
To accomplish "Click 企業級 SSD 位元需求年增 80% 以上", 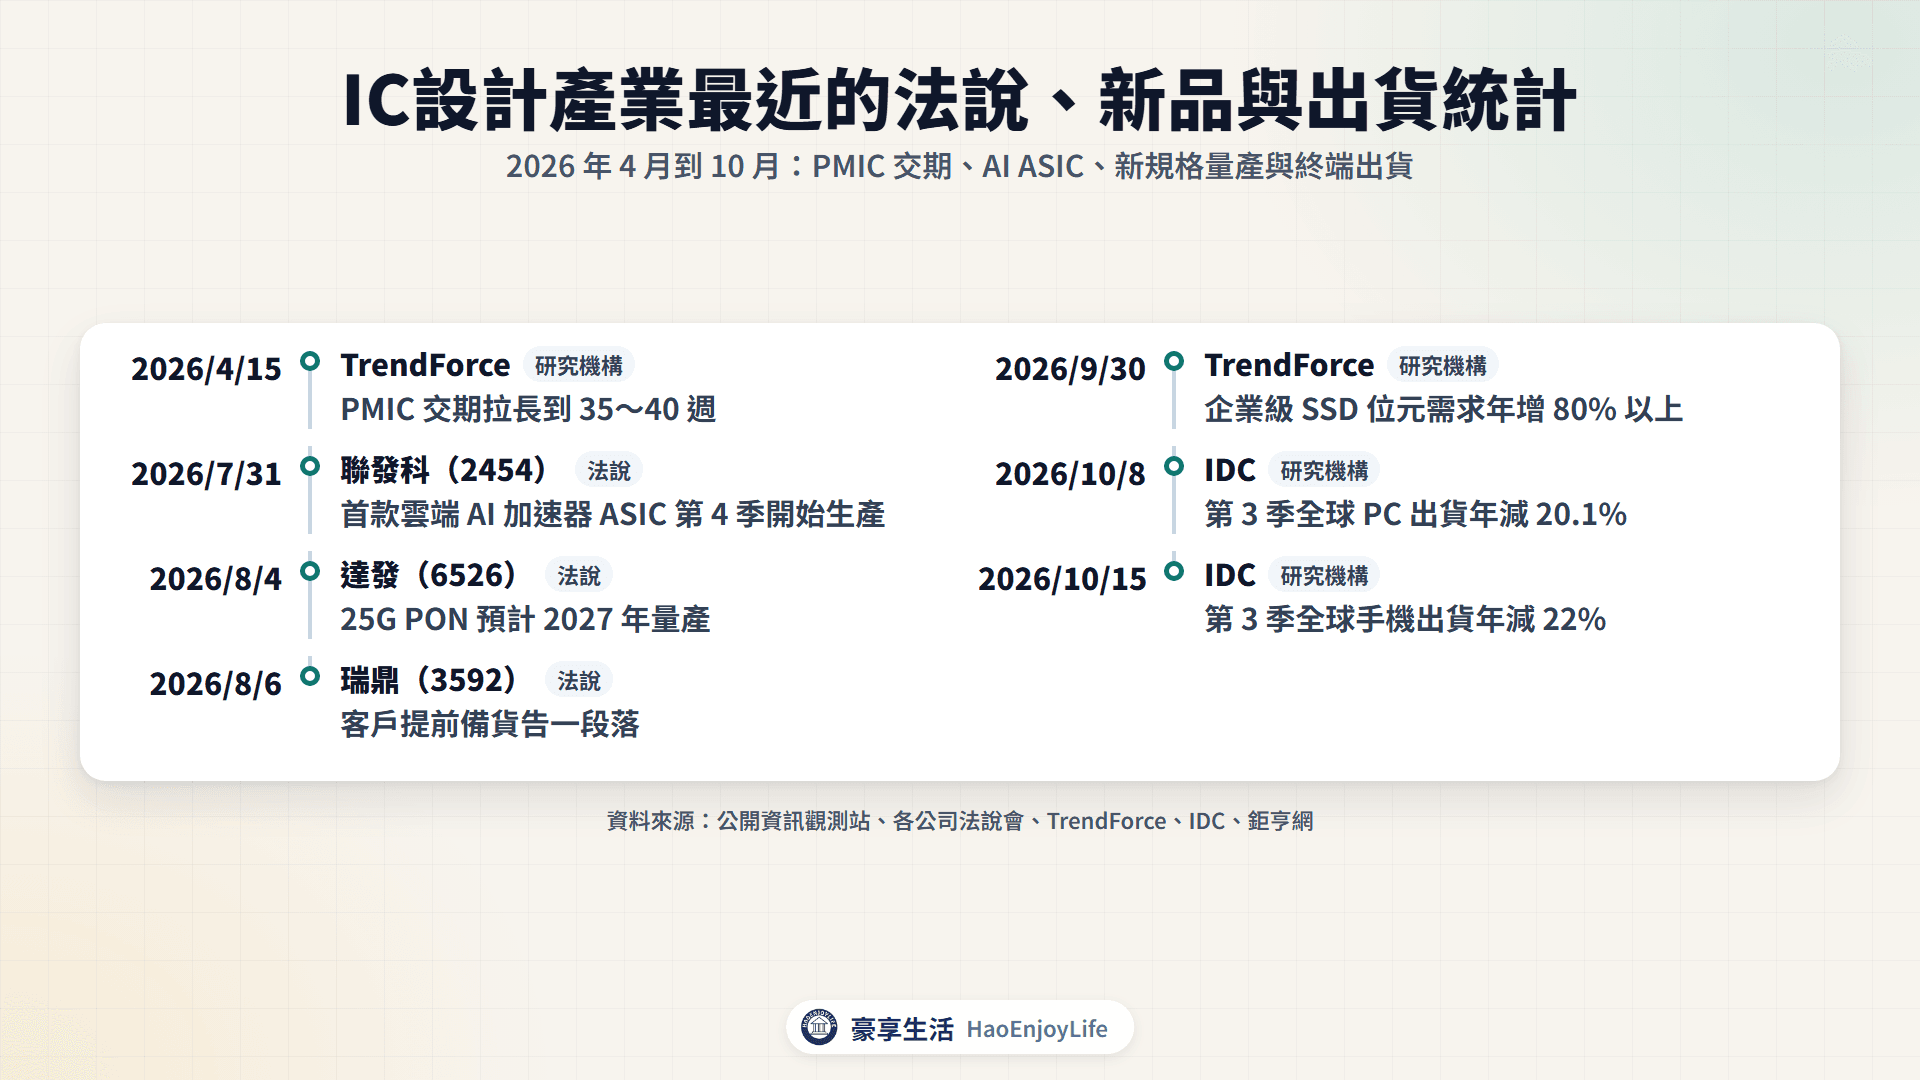I will (x=1444, y=410).
